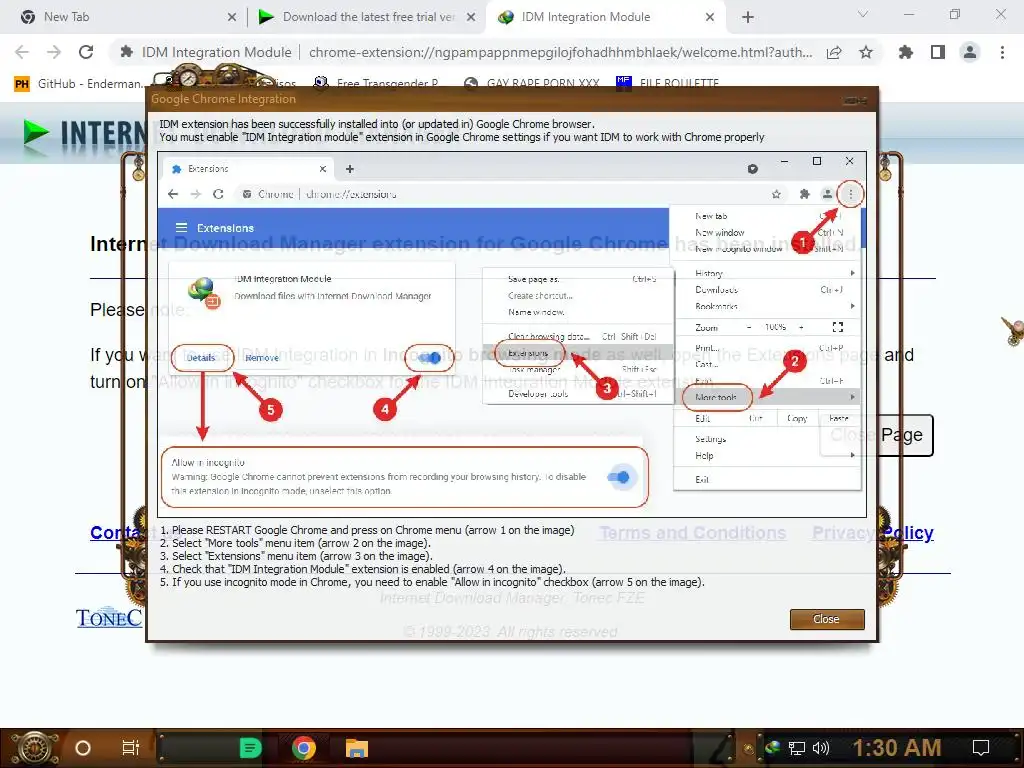Open the Chrome Extensions toolbar menu
The height and width of the screenshot is (768, 1024).
click(906, 52)
